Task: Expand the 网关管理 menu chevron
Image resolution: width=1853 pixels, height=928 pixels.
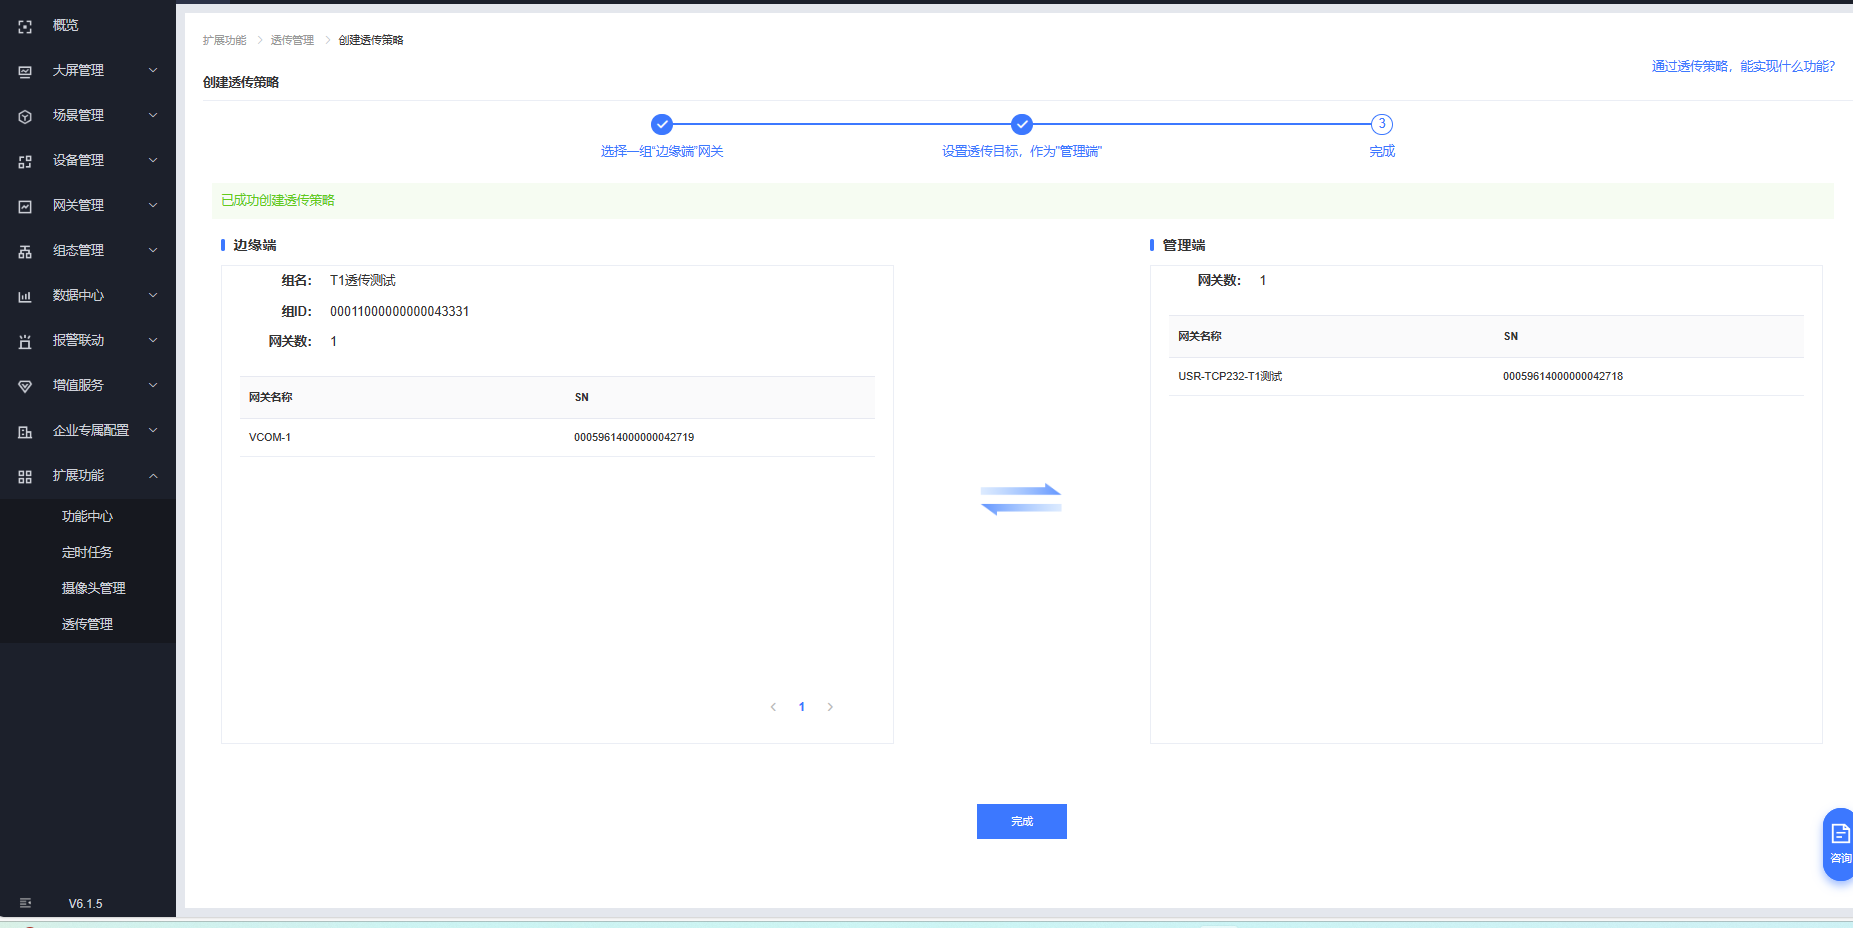Action: [153, 205]
